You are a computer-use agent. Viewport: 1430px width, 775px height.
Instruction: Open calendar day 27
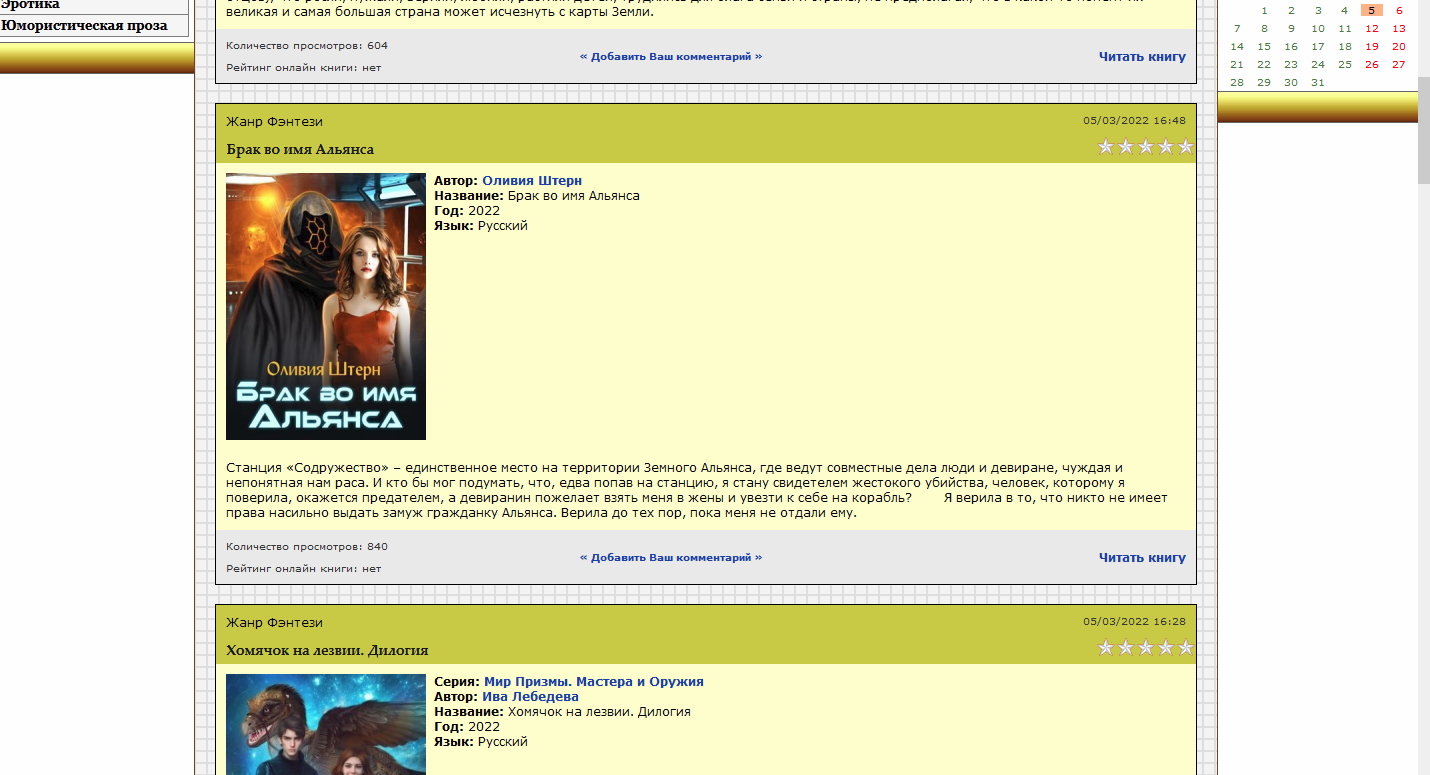pos(1399,65)
